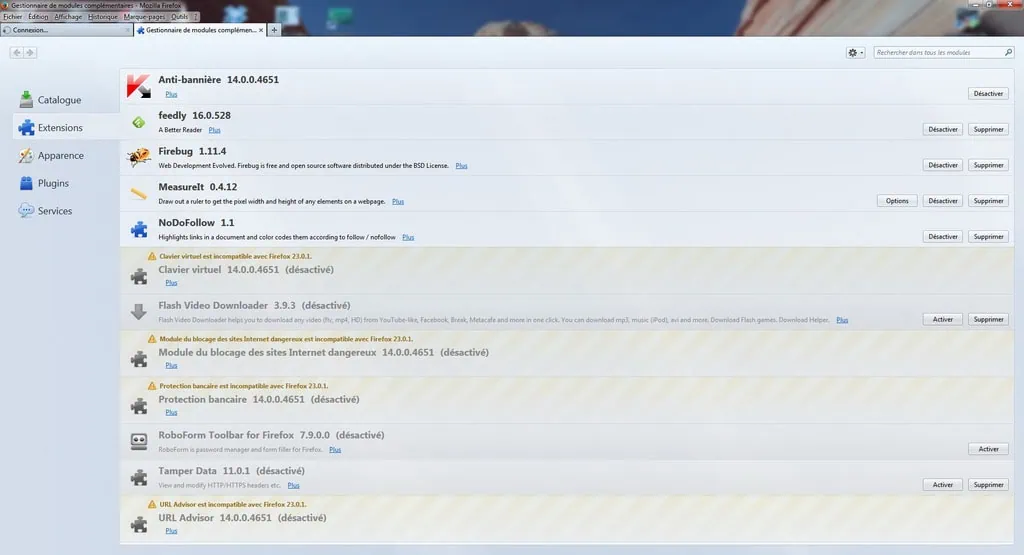Click the Flash Video Downloader arrow icon
The width and height of the screenshot is (1024, 555).
[139, 311]
